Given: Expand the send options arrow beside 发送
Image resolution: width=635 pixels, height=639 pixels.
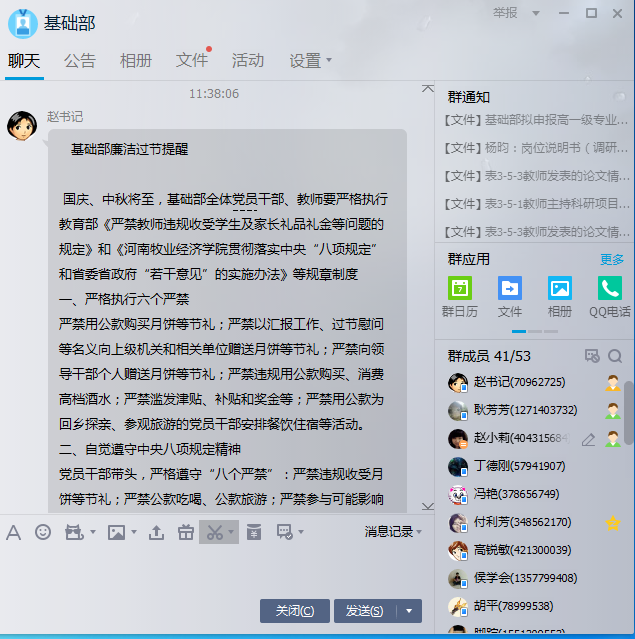Looking at the screenshot, I should (x=409, y=611).
